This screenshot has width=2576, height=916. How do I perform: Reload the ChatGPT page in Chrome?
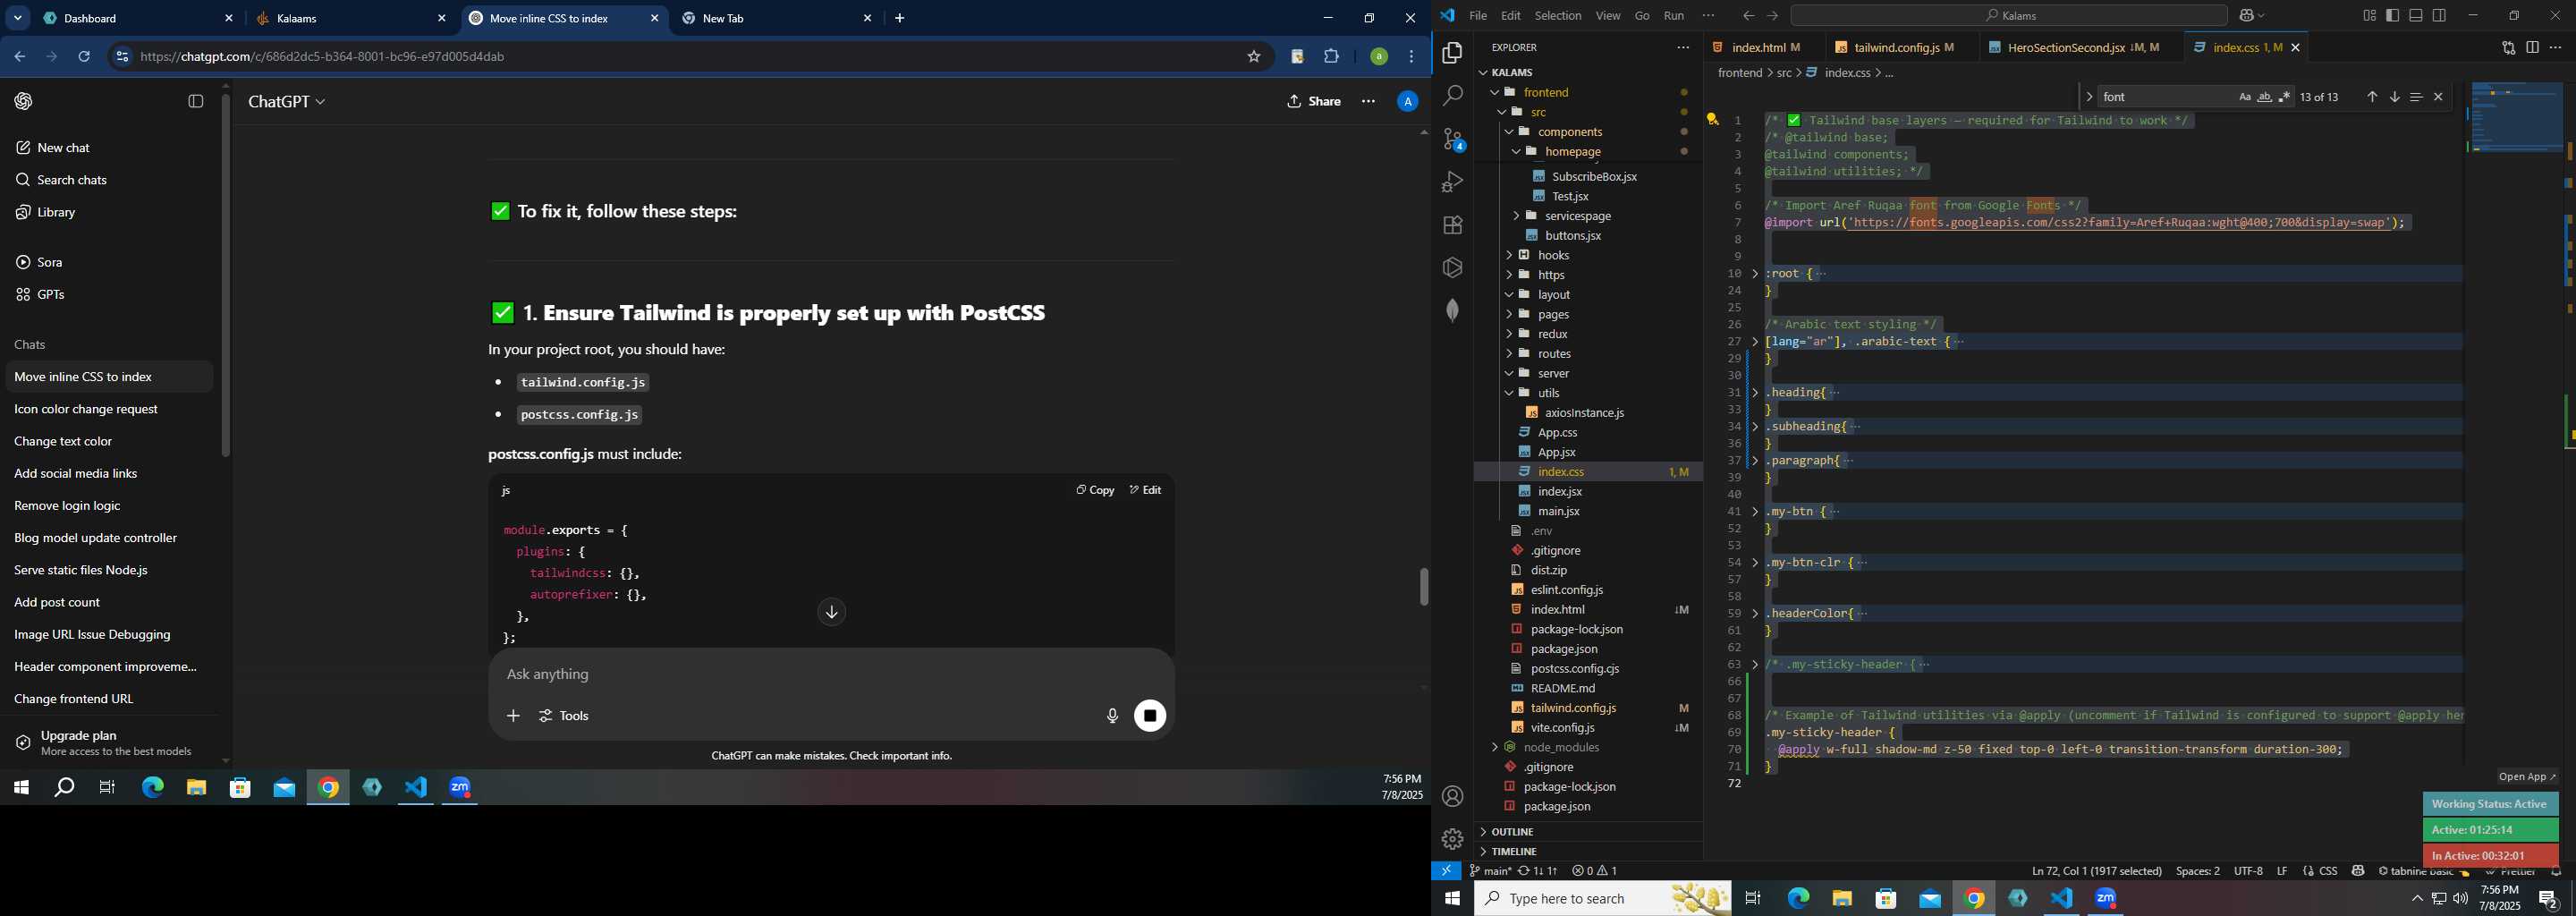[84, 57]
